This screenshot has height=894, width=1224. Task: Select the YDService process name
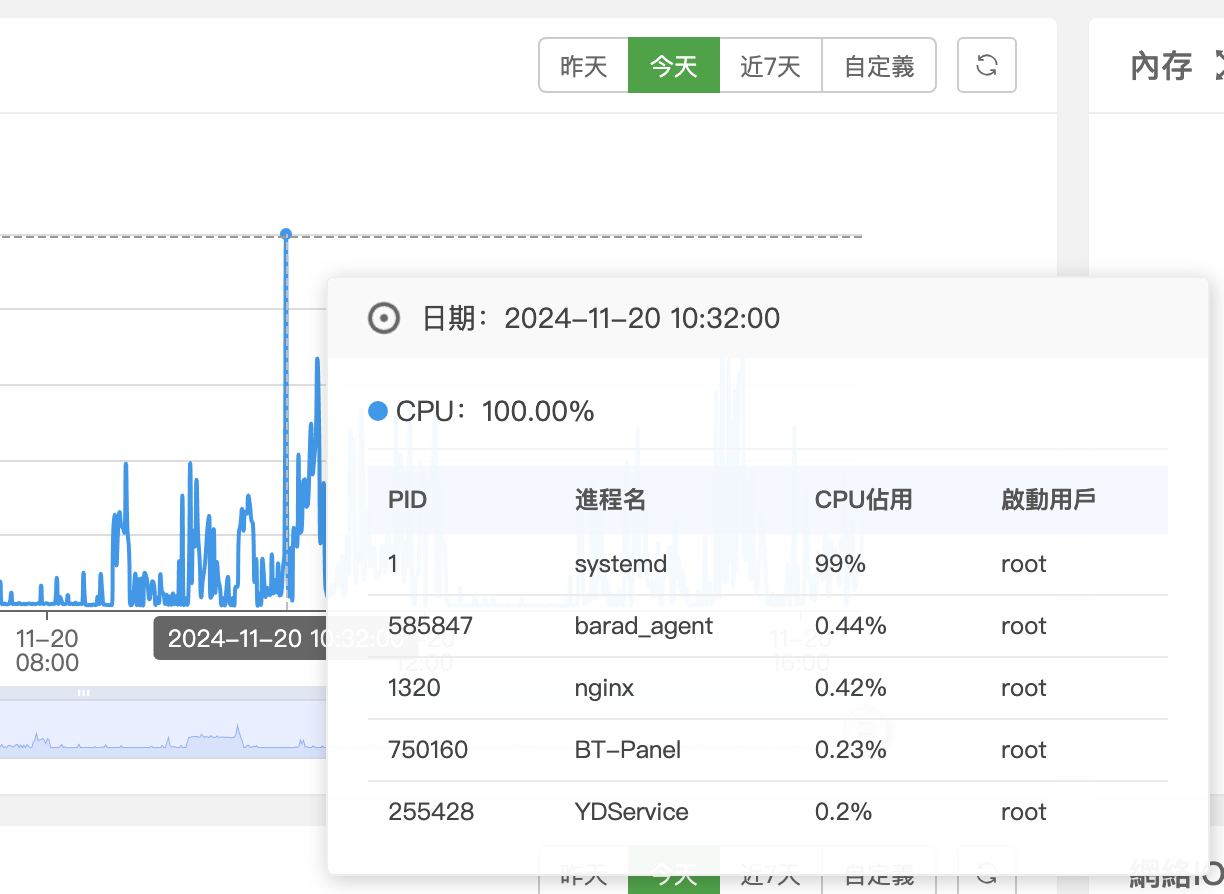[632, 812]
